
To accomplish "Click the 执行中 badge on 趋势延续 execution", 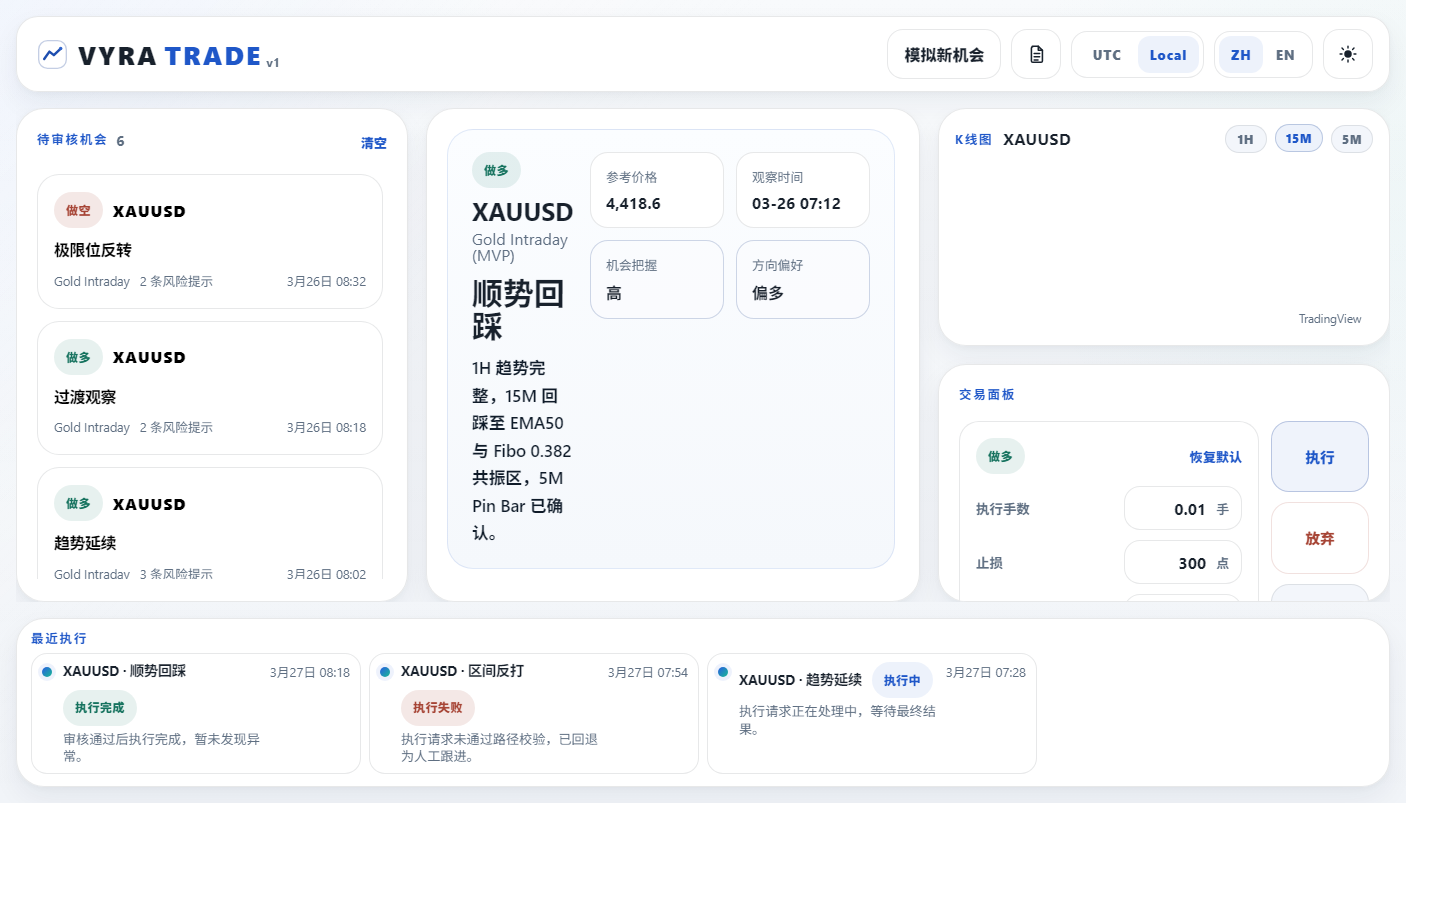I will coord(902,679).
